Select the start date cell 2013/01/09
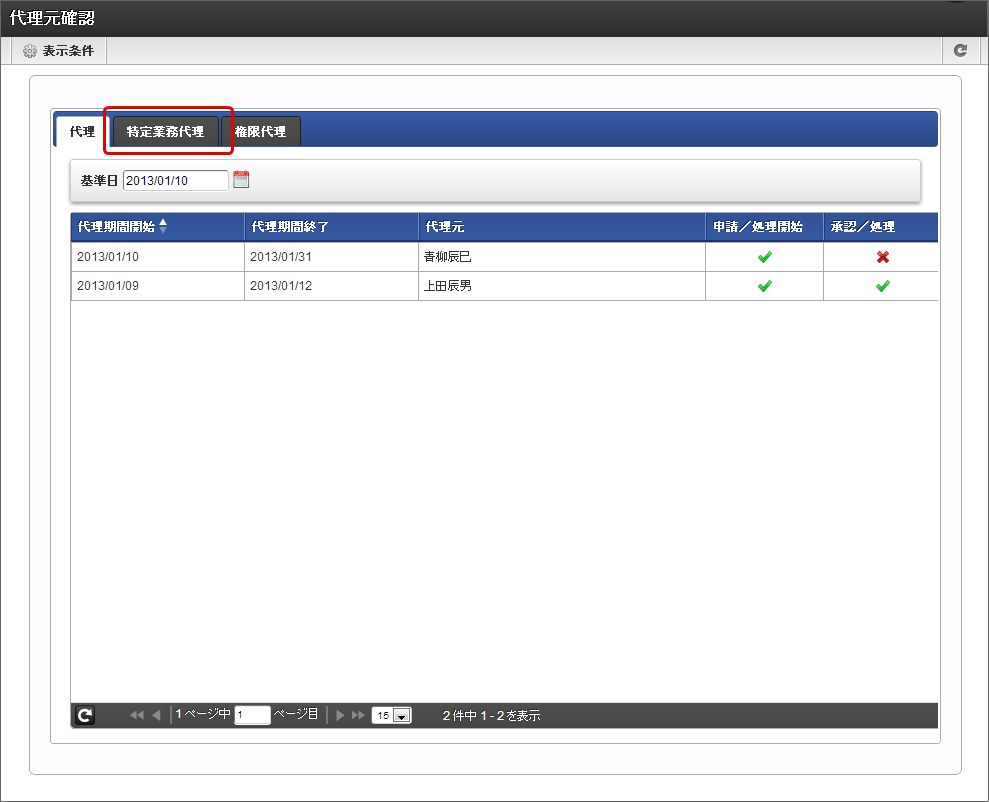 (158, 286)
